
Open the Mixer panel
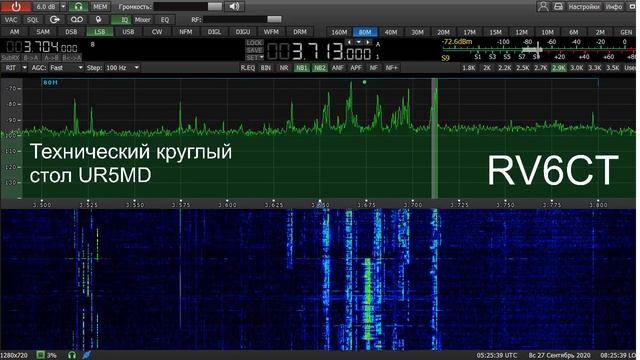142,20
